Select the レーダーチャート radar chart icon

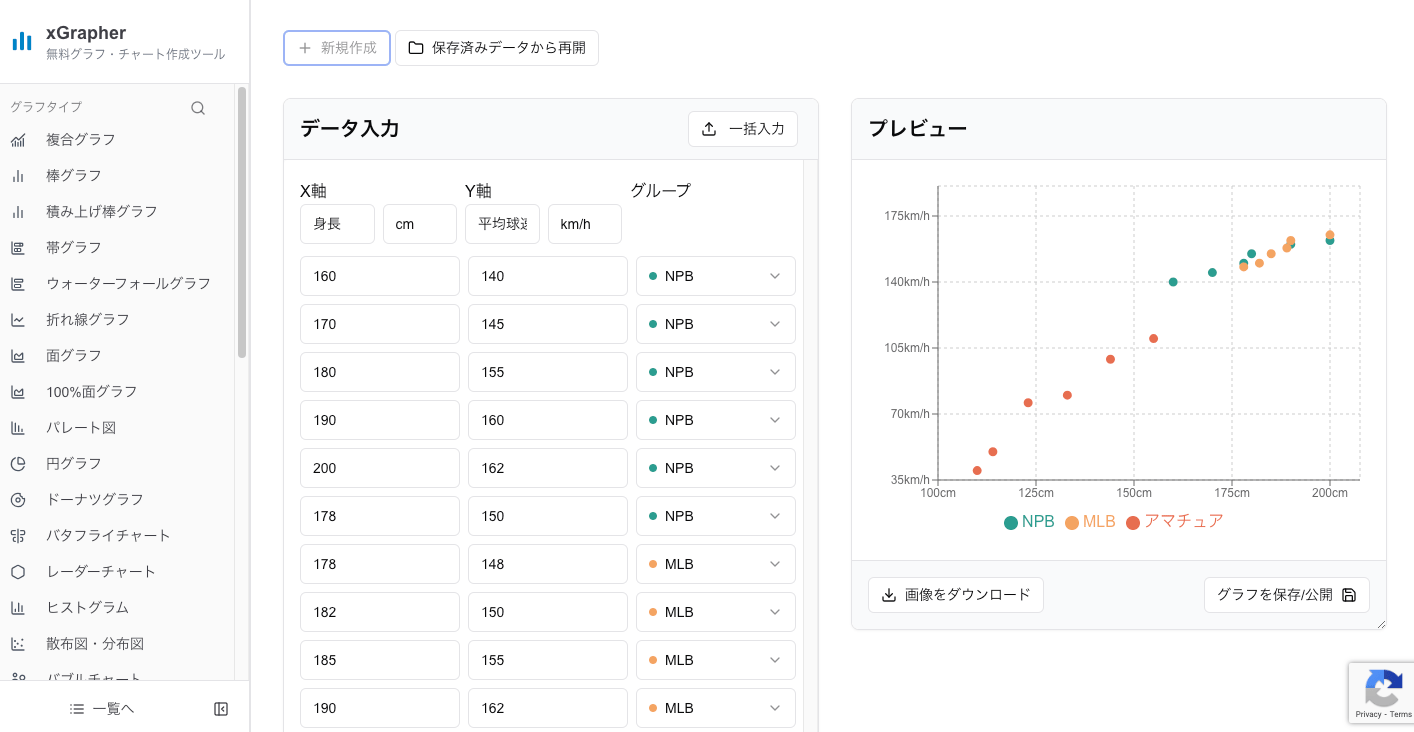[x=20, y=571]
